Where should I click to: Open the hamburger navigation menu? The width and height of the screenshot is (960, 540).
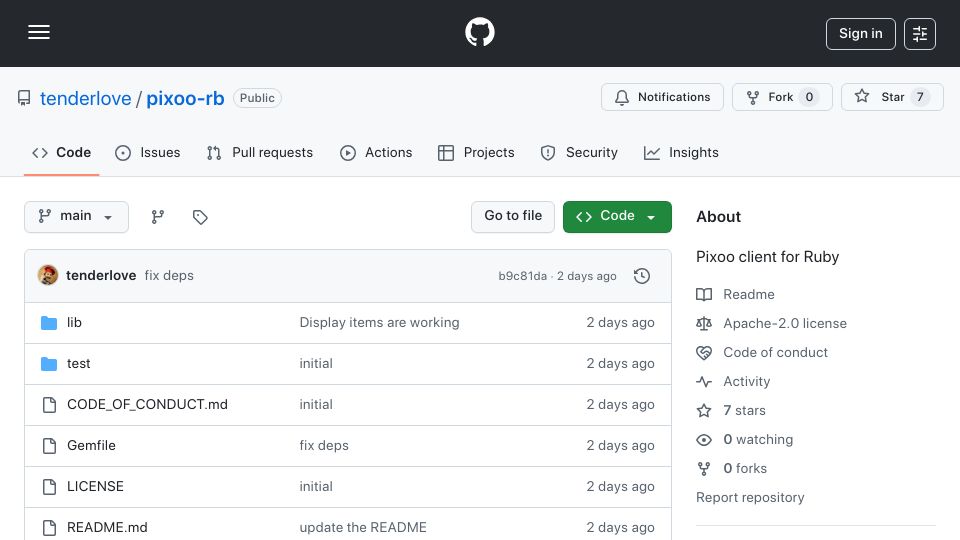coord(39,32)
